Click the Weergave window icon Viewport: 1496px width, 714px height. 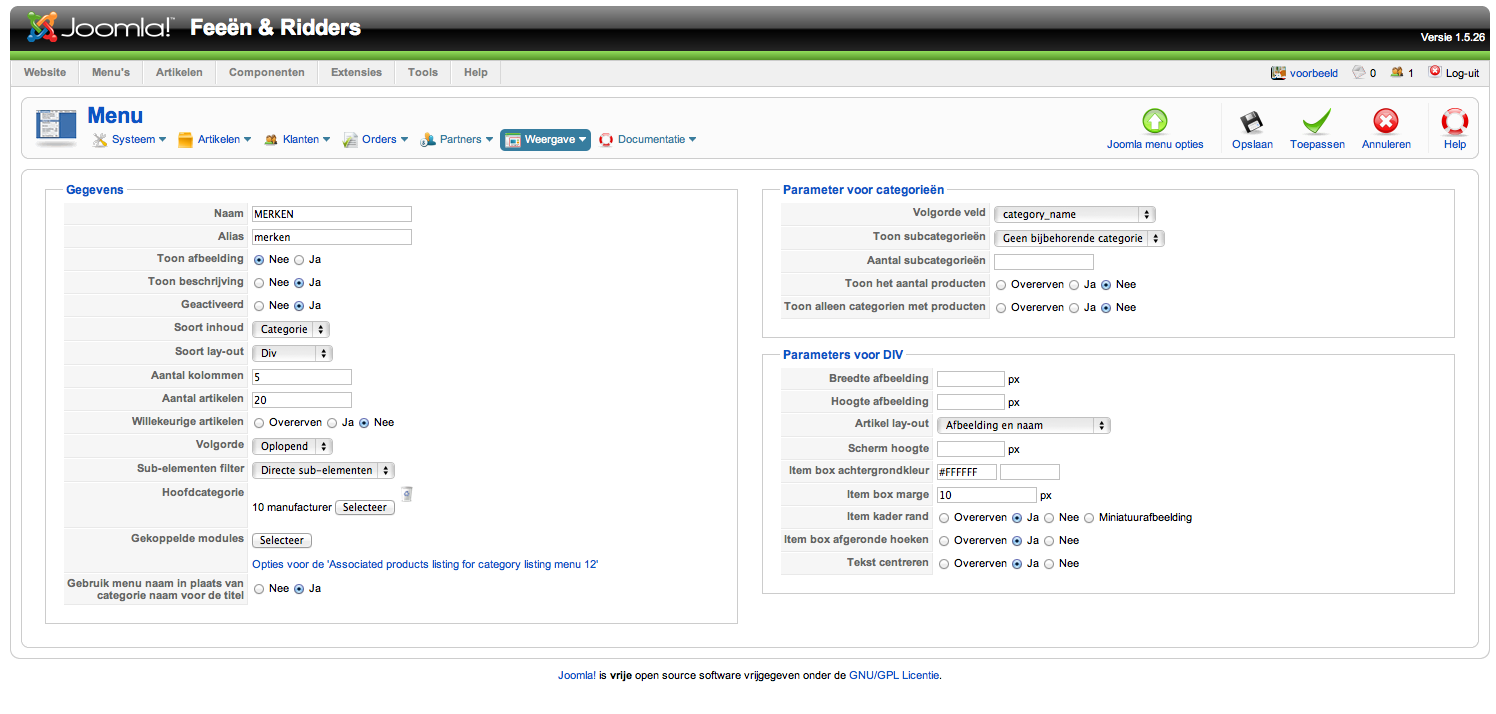tap(513, 140)
